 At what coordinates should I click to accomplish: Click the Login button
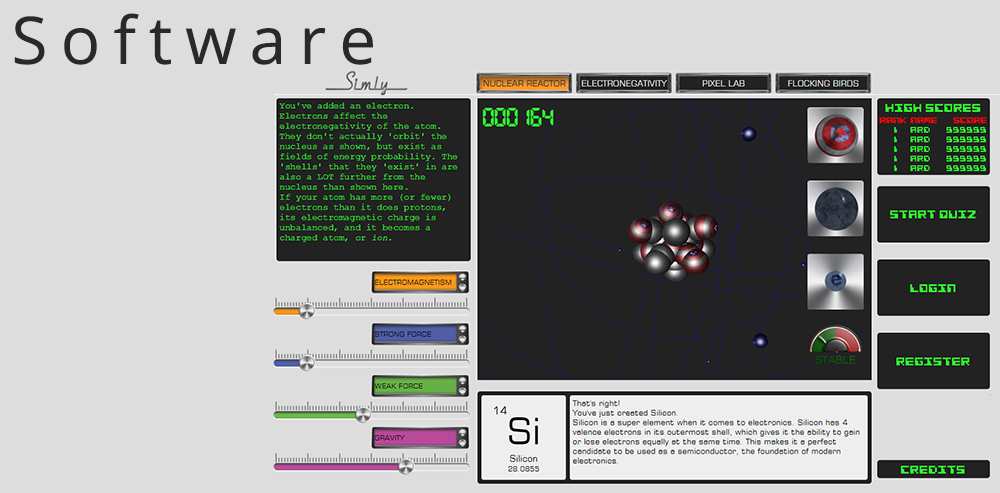(933, 288)
